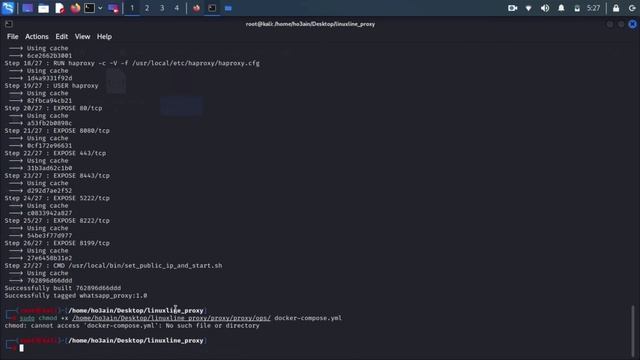Click the terminal prompt cursor at the bottom
This screenshot has width=640, height=360.
(x=22, y=348)
